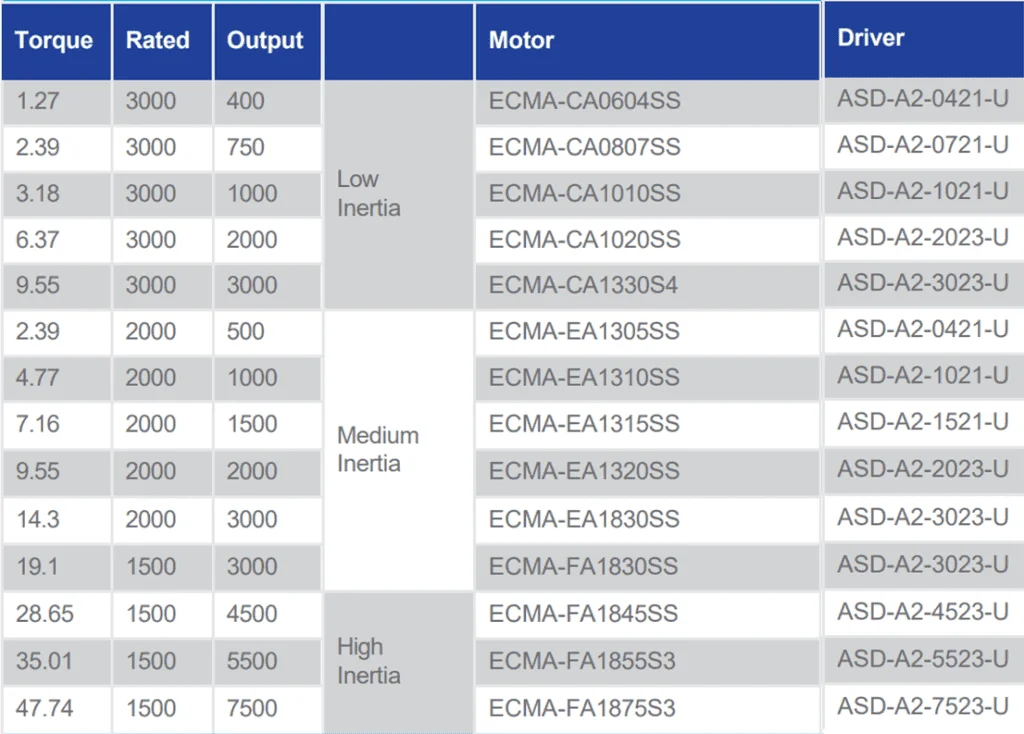The image size is (1024, 734).
Task: Select driver ASD-A2-0721-U cell
Action: 923,146
